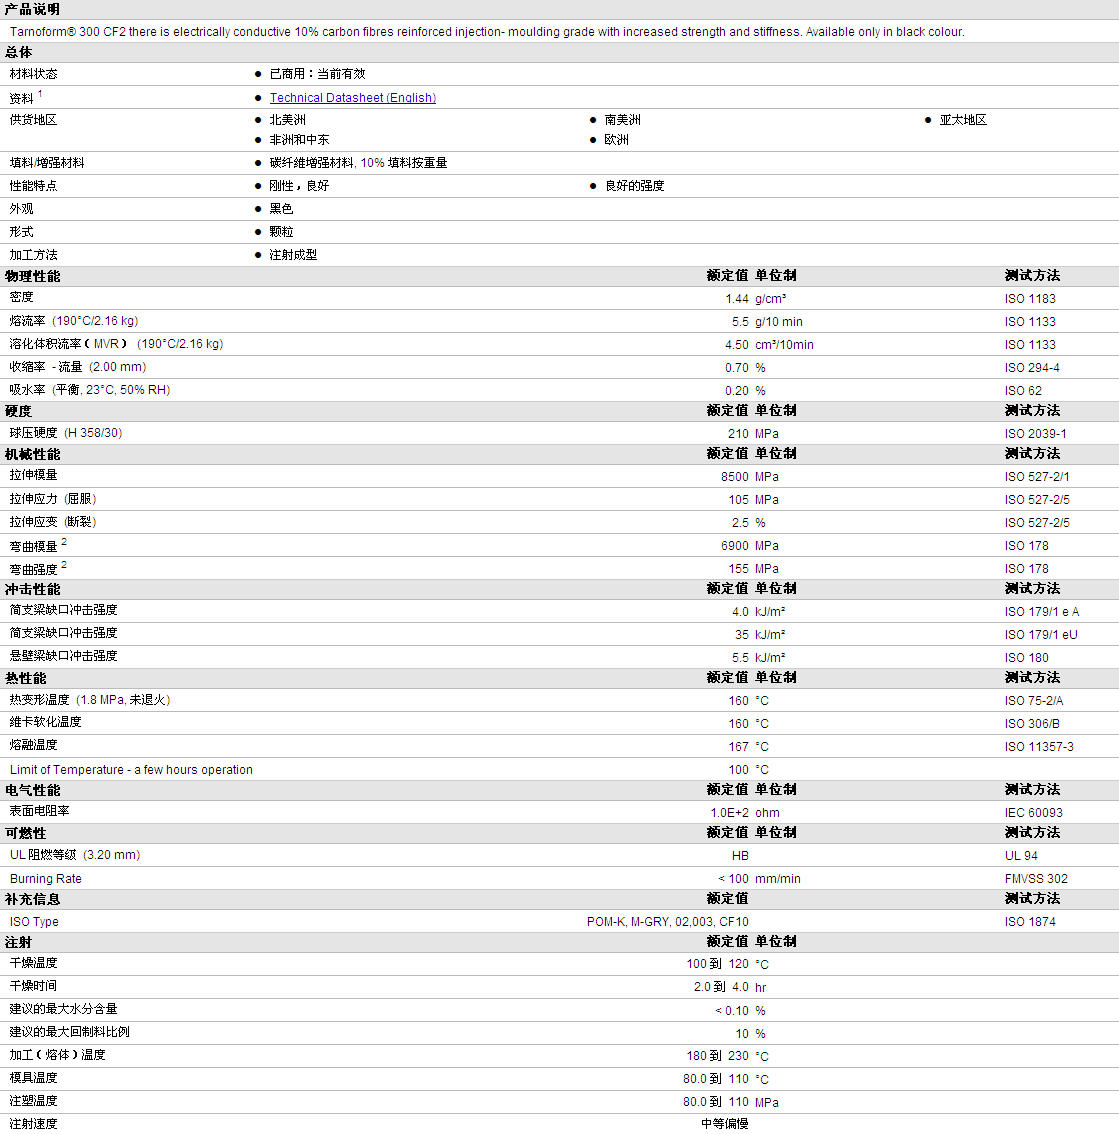This screenshot has height=1134, width=1119.
Task: Select the POM-K, M-GRY ISO Type value
Action: point(668,922)
